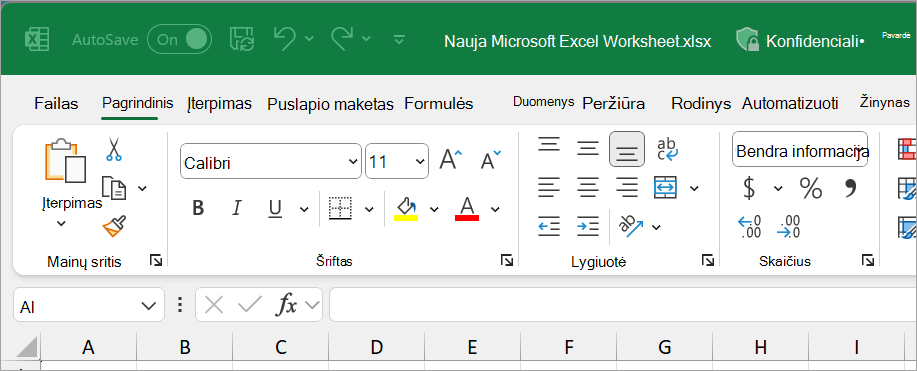
Task: Align text right
Action: pyautogui.click(x=627, y=187)
